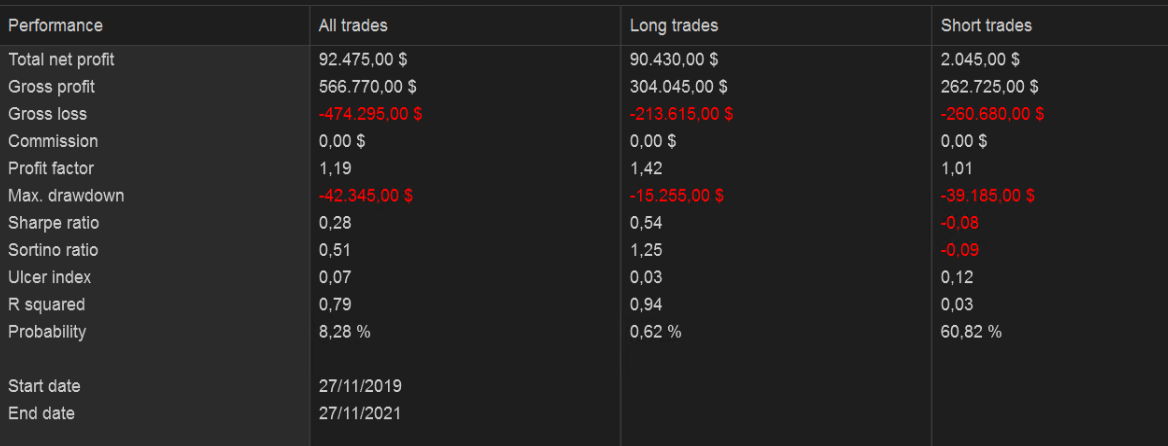Image resolution: width=1168 pixels, height=446 pixels.
Task: Click the Commission row label
Action: [53, 141]
